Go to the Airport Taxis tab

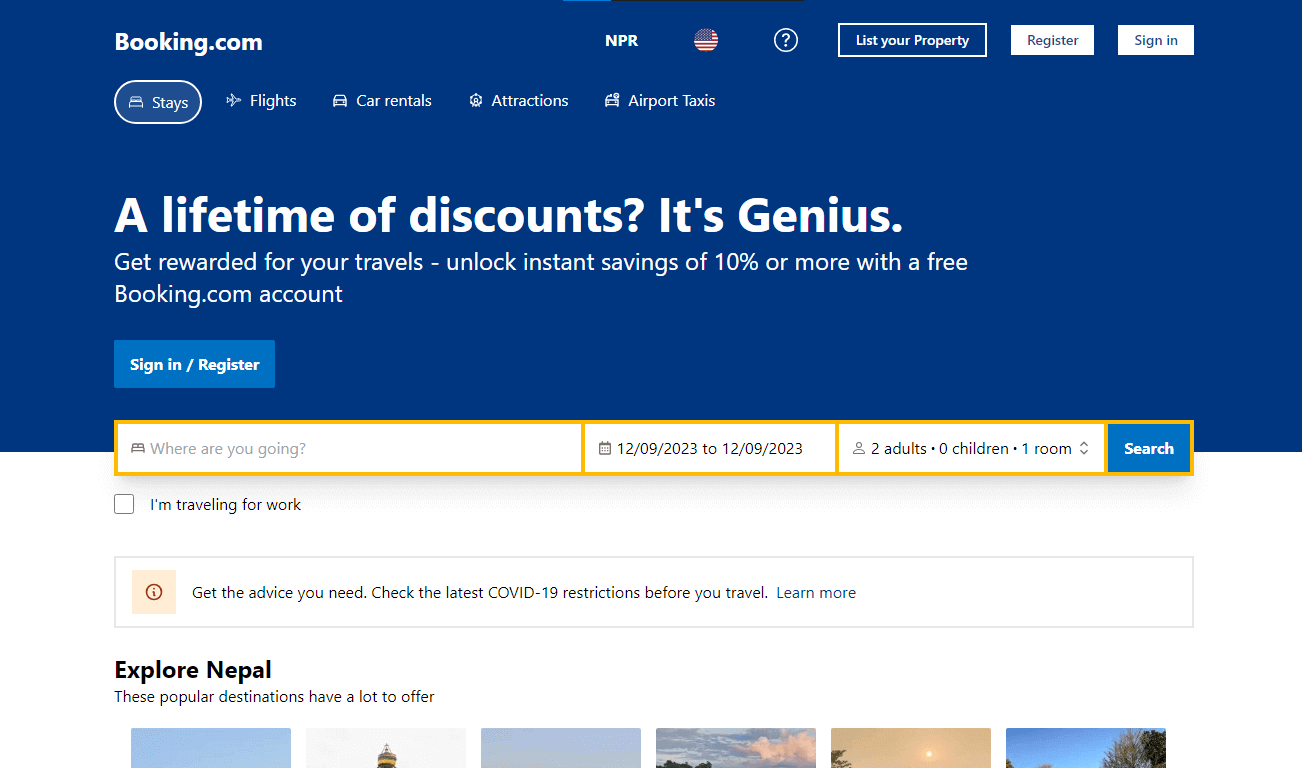[660, 101]
